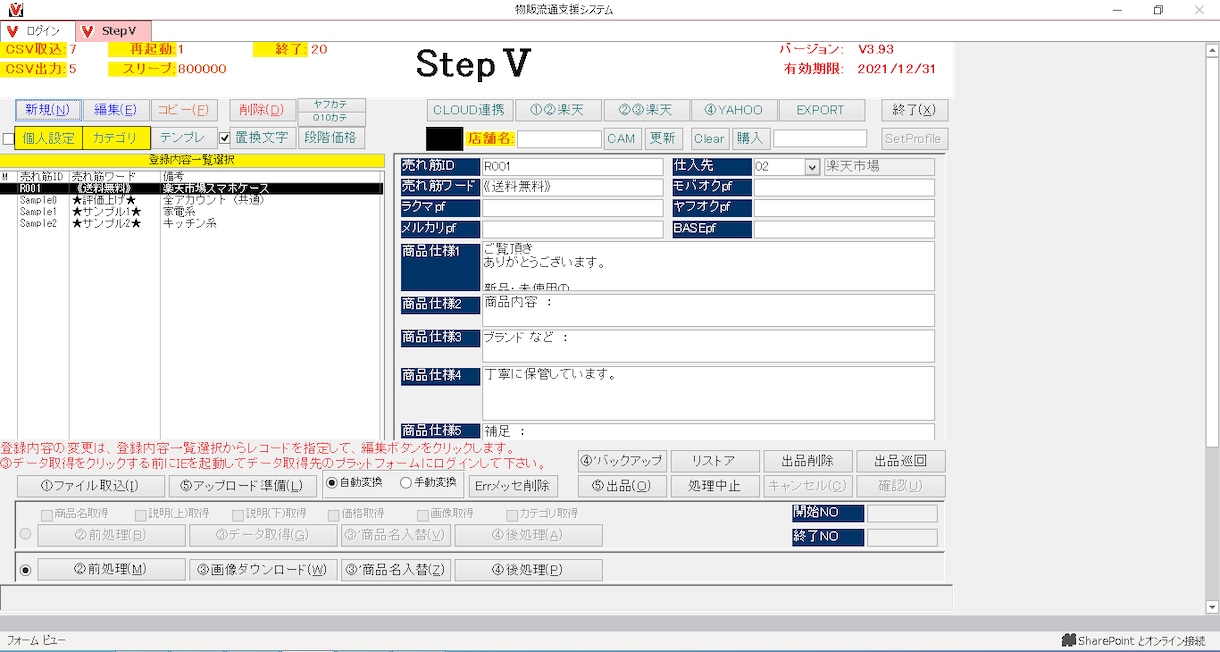Toggle the checkbox beside 個人設定
Image resolution: width=1220 pixels, height=652 pixels.
(9, 139)
